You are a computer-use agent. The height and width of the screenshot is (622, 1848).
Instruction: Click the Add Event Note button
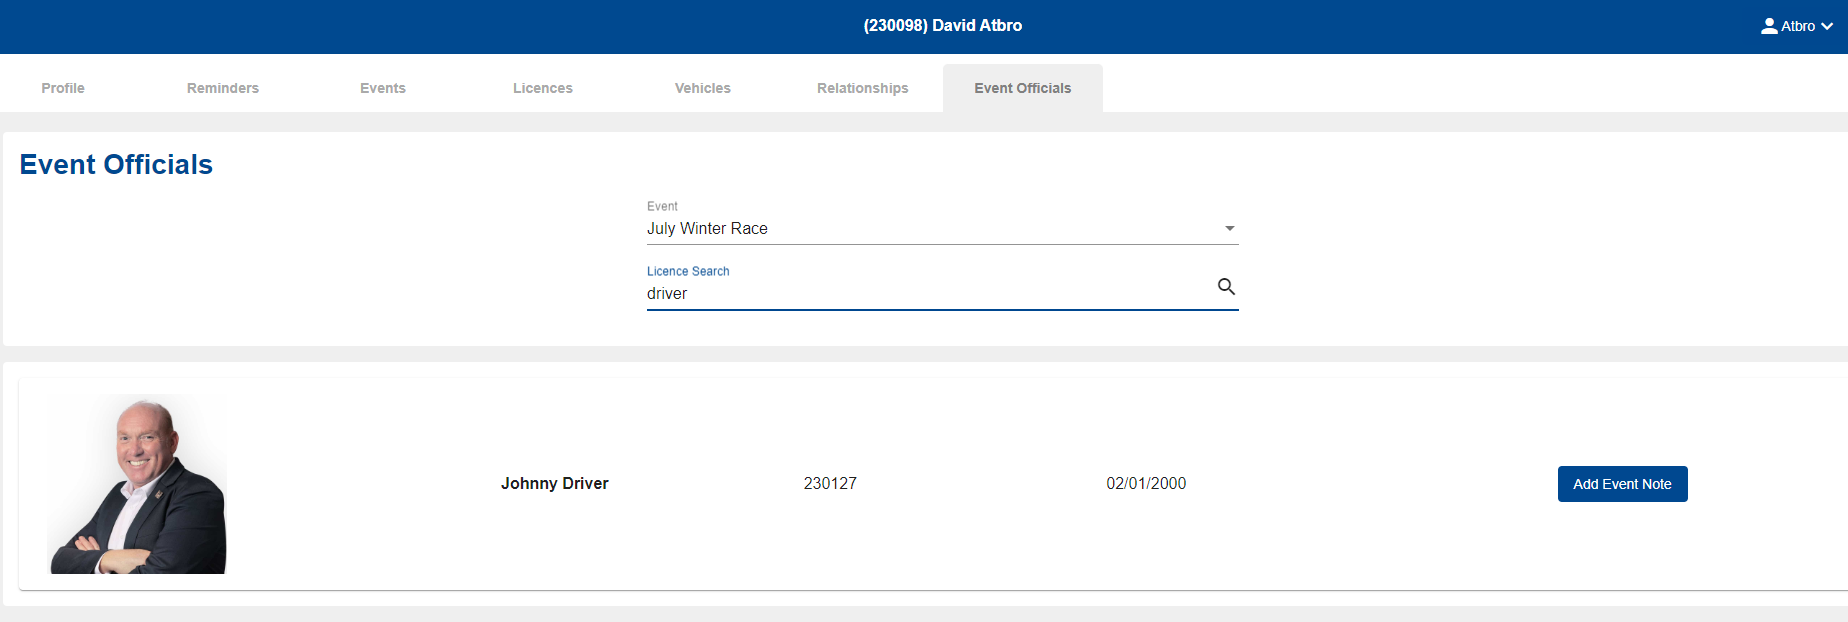(x=1622, y=484)
